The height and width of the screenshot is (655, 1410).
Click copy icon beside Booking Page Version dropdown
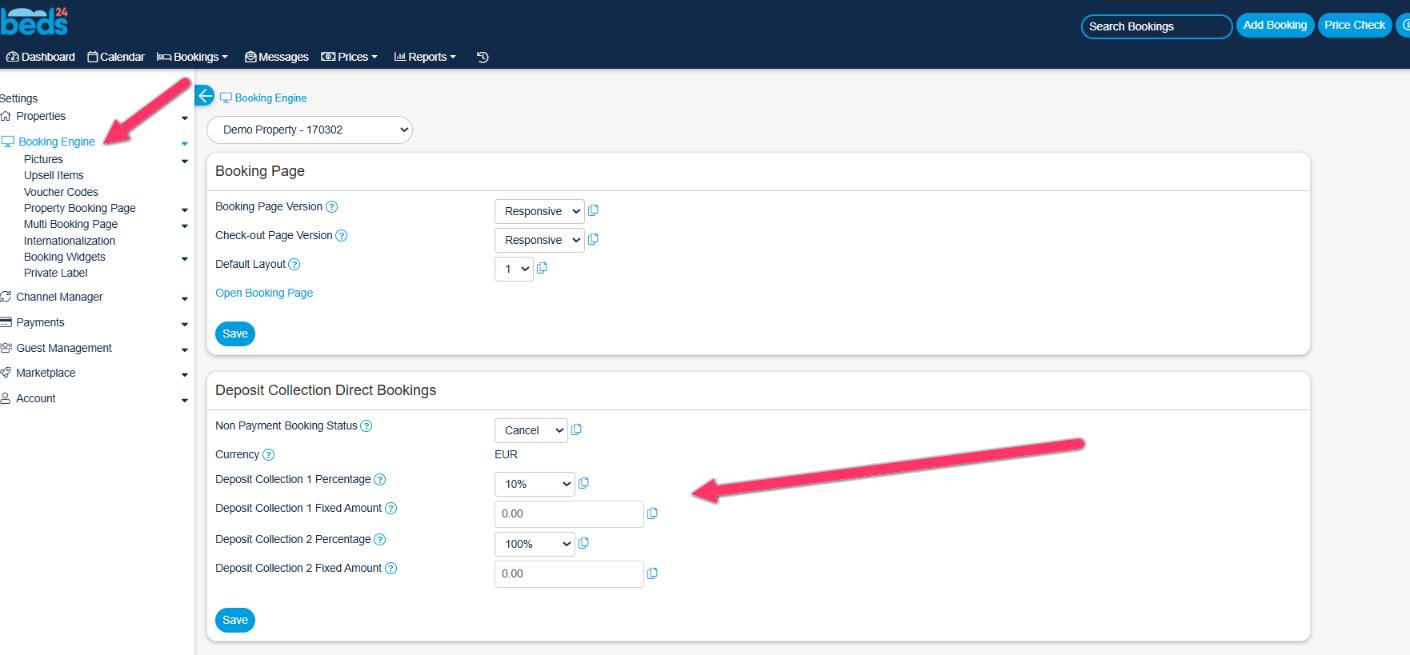[593, 211]
